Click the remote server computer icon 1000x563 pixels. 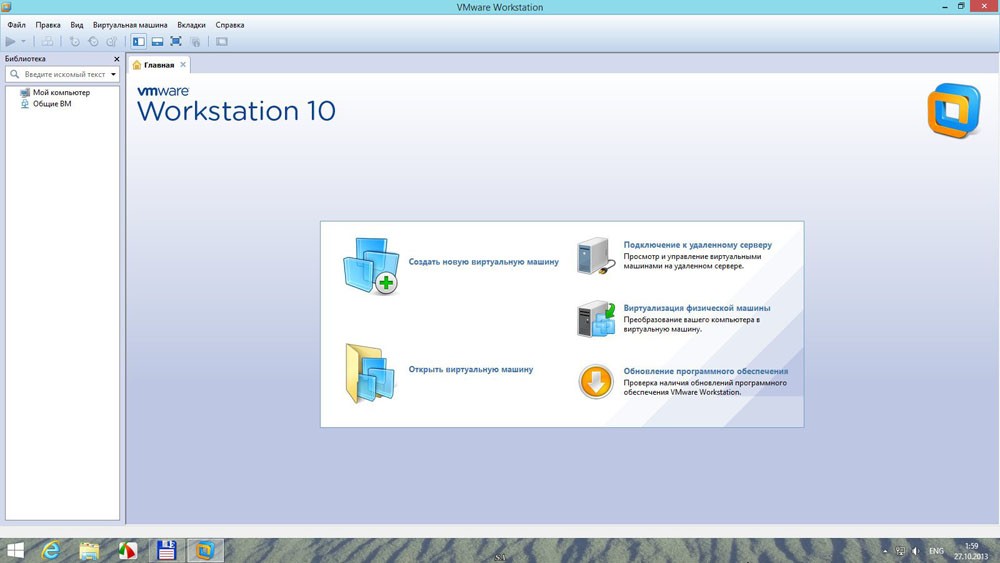tap(596, 256)
